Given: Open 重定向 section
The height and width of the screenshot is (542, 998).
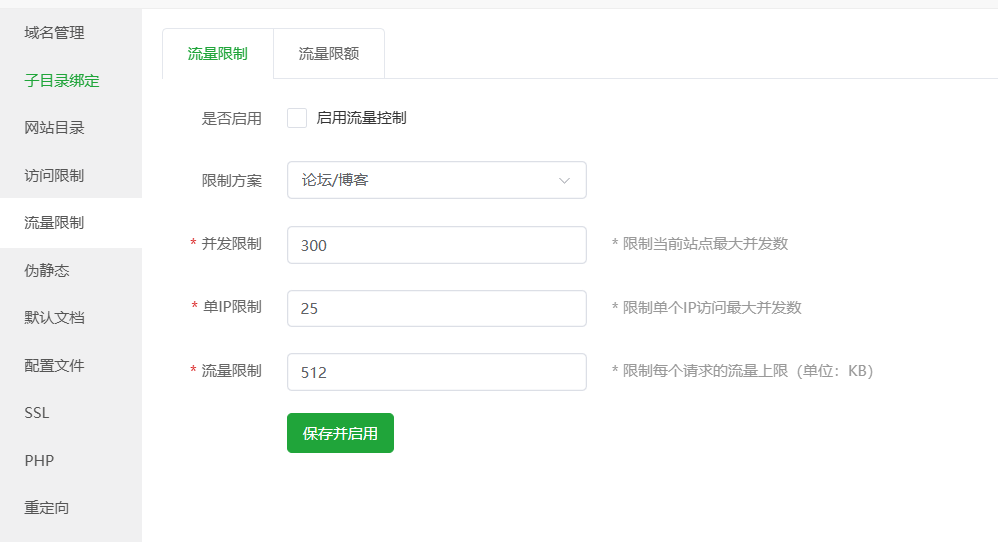Looking at the screenshot, I should 46,508.
